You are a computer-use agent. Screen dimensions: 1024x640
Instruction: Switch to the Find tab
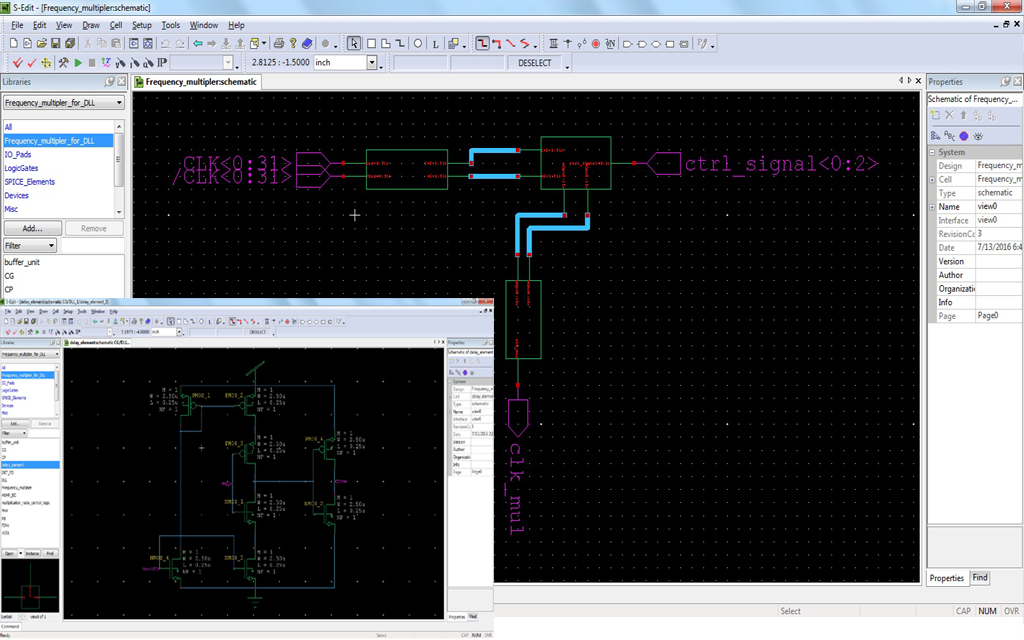tap(980, 578)
